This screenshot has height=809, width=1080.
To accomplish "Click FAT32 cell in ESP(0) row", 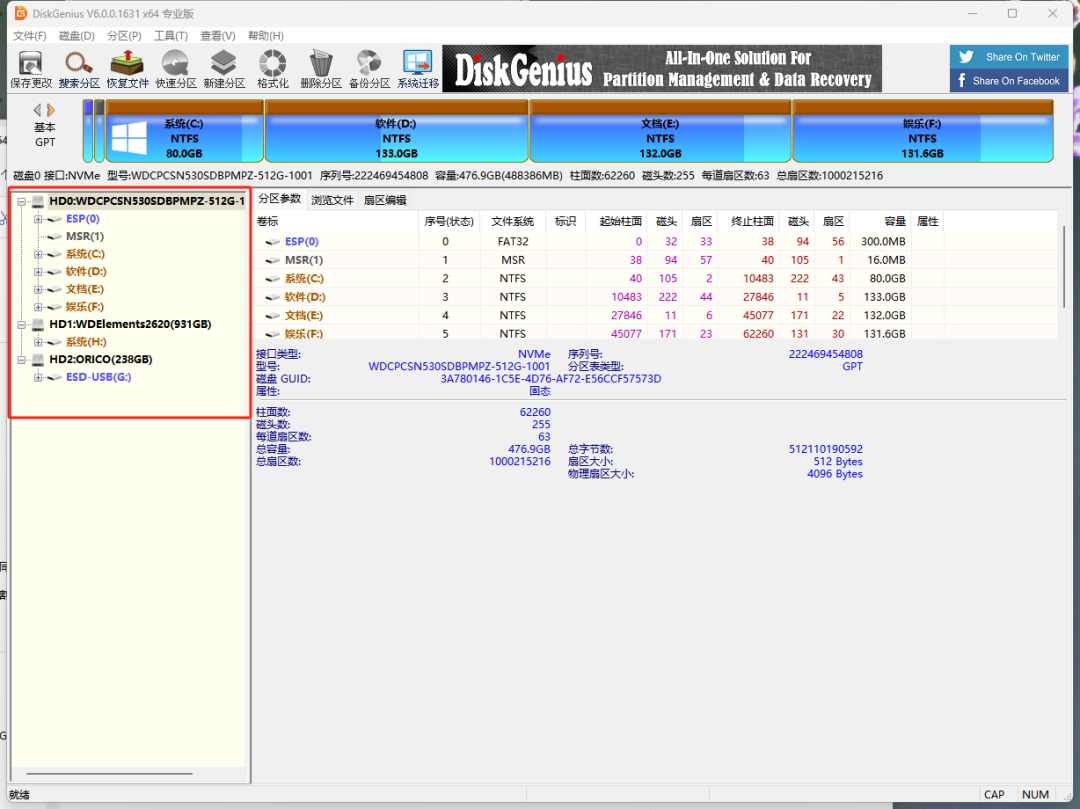I will click(x=513, y=242).
